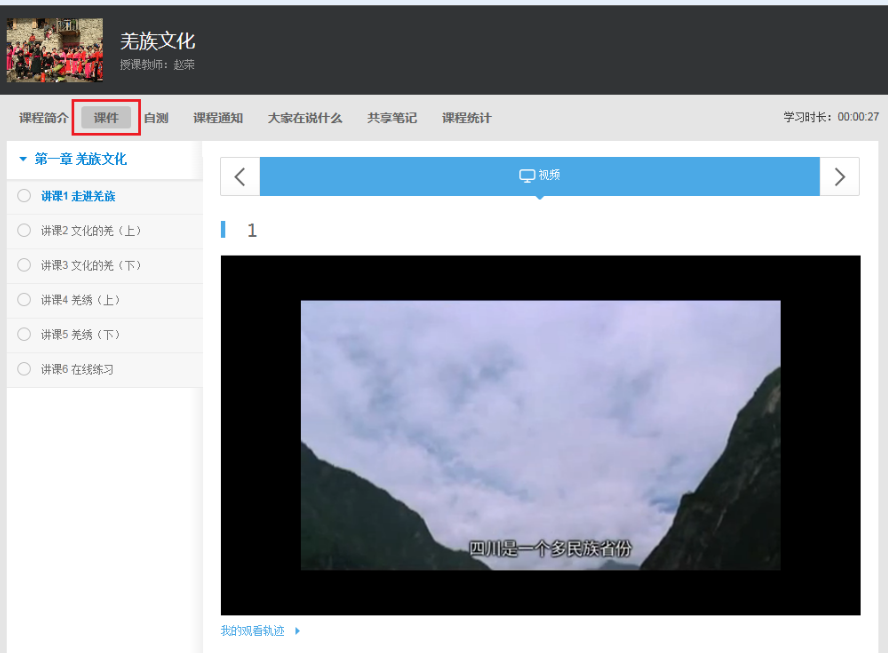The image size is (888, 653).
Task: Click the video player frame
Action: point(540,435)
